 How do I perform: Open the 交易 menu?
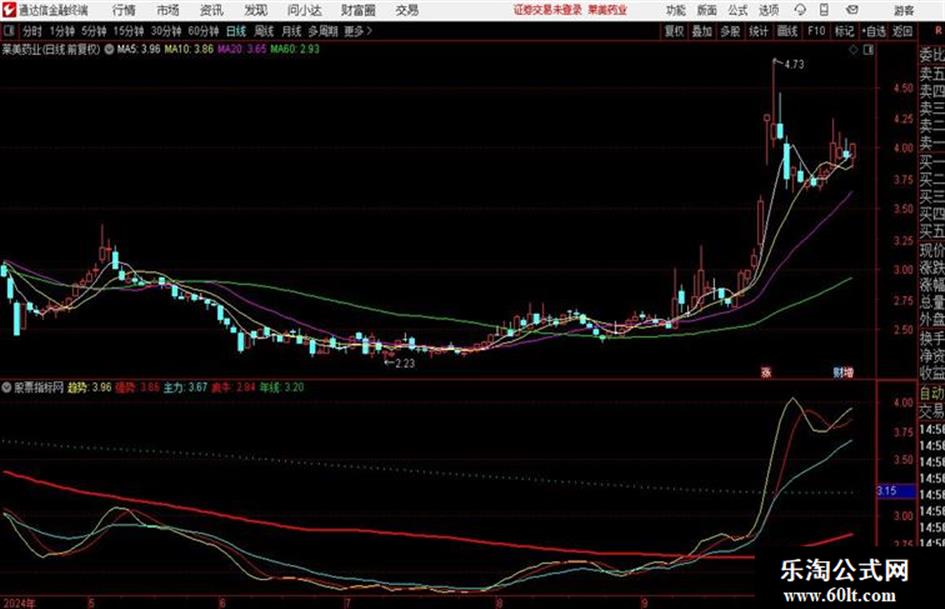tap(407, 10)
